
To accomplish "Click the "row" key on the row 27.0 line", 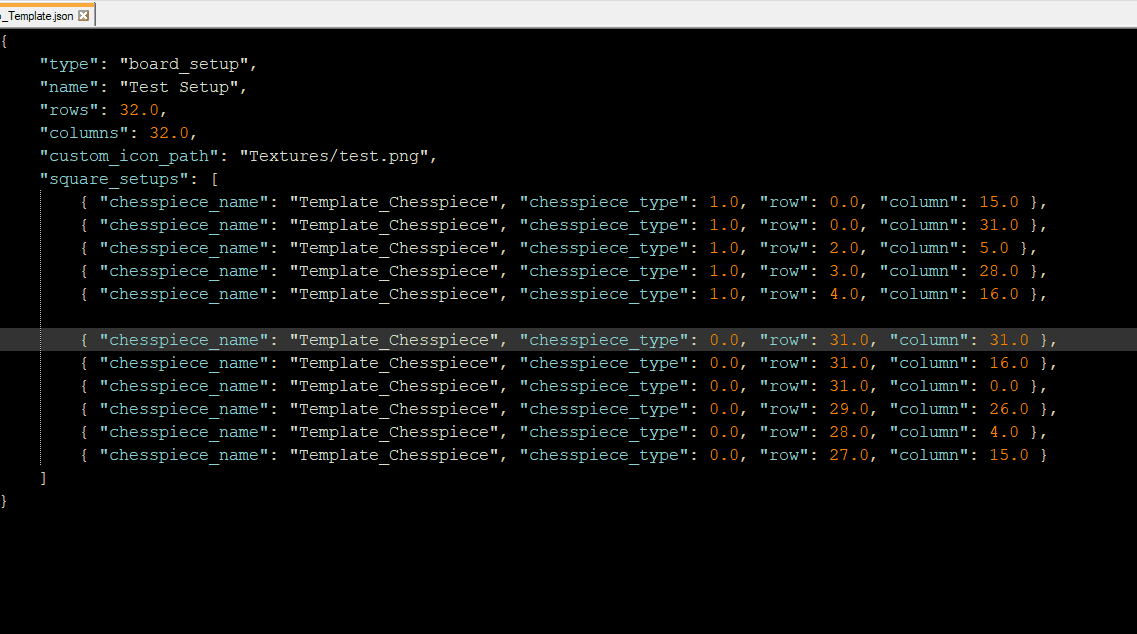I will tap(784, 456).
